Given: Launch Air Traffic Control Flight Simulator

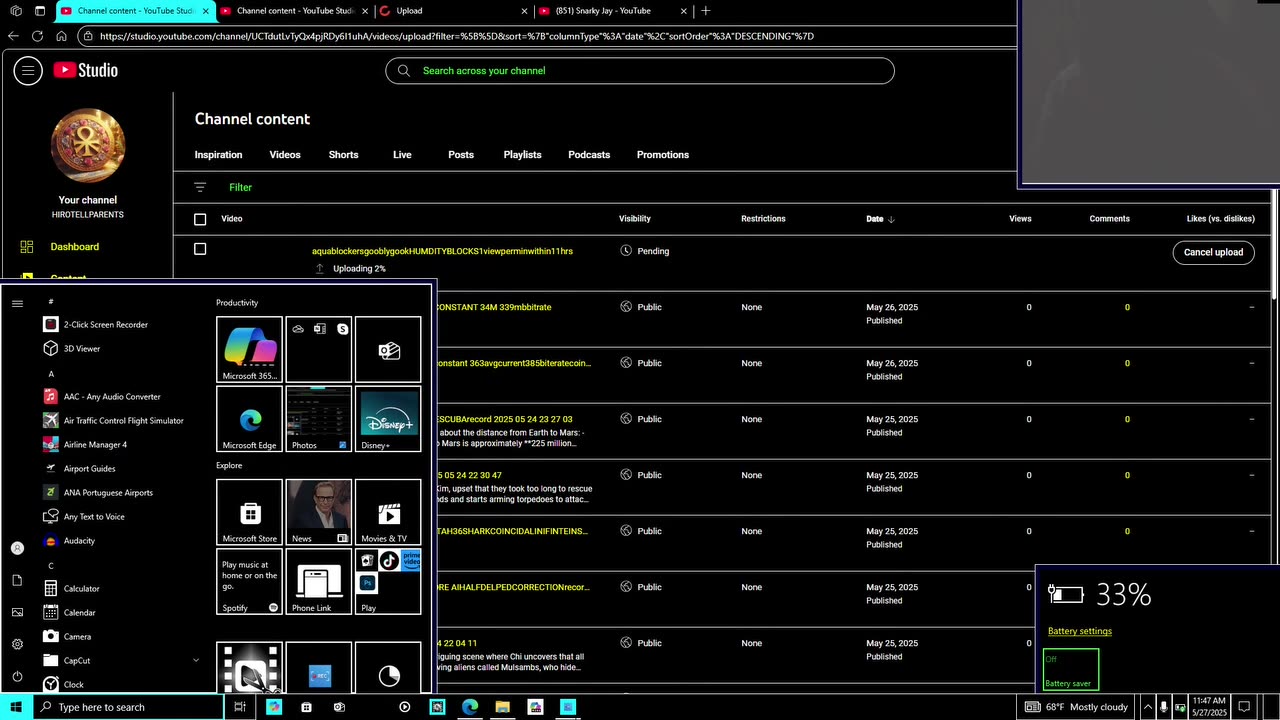Looking at the screenshot, I should coord(114,421).
